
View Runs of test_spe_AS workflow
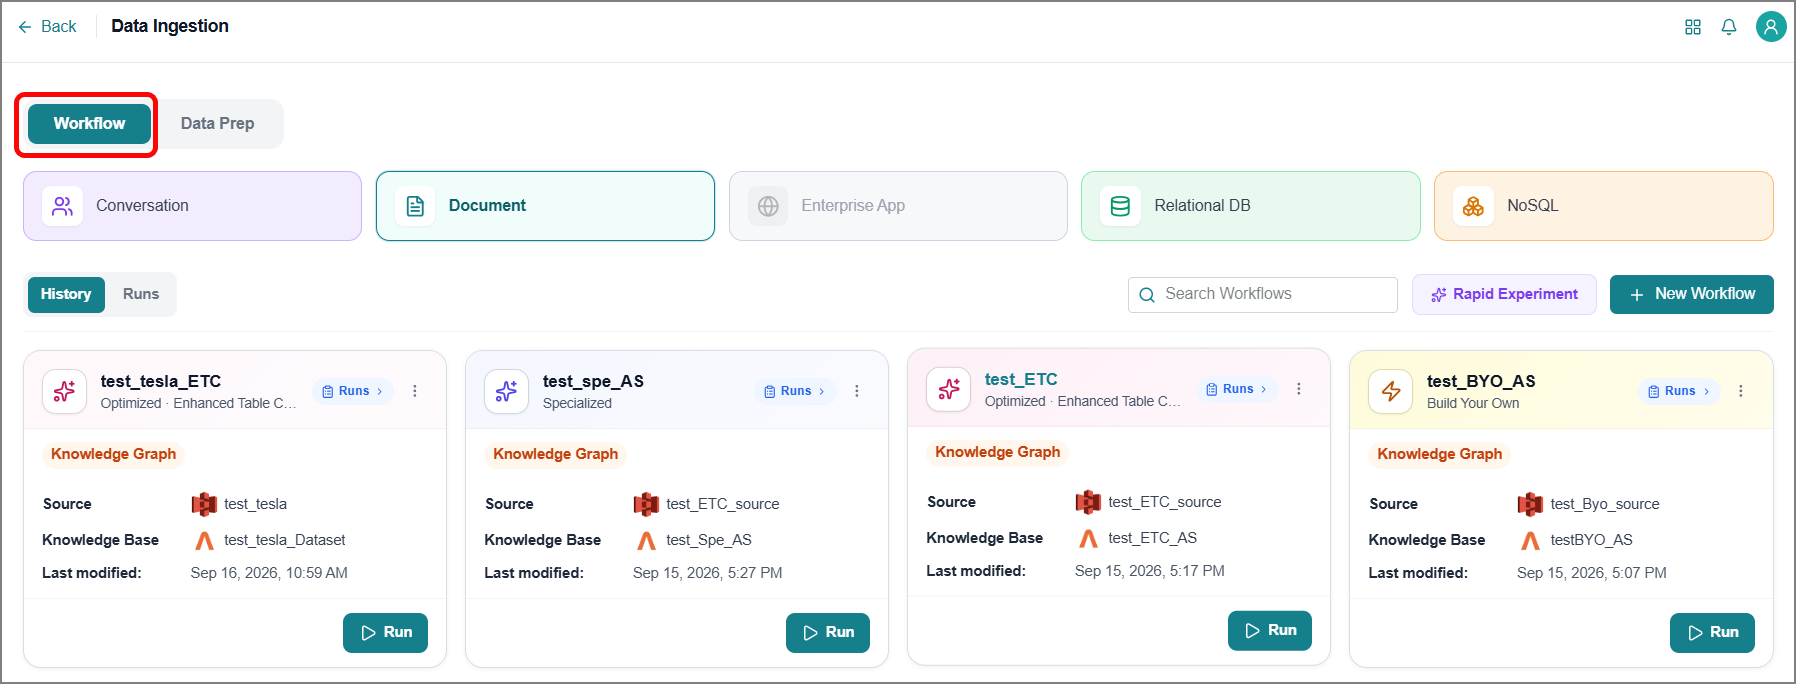pos(794,391)
